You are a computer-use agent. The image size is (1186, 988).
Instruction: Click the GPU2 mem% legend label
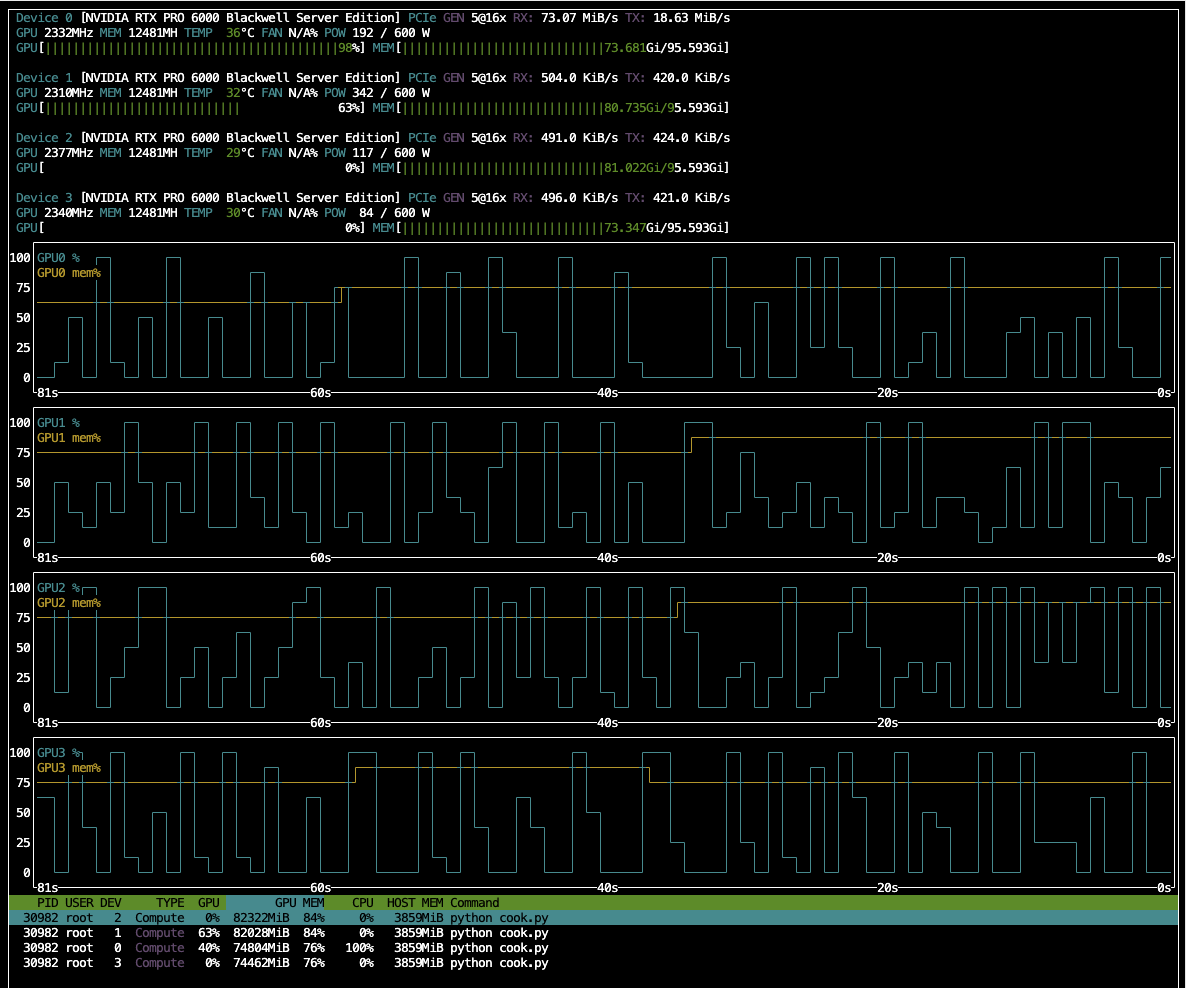click(69, 603)
